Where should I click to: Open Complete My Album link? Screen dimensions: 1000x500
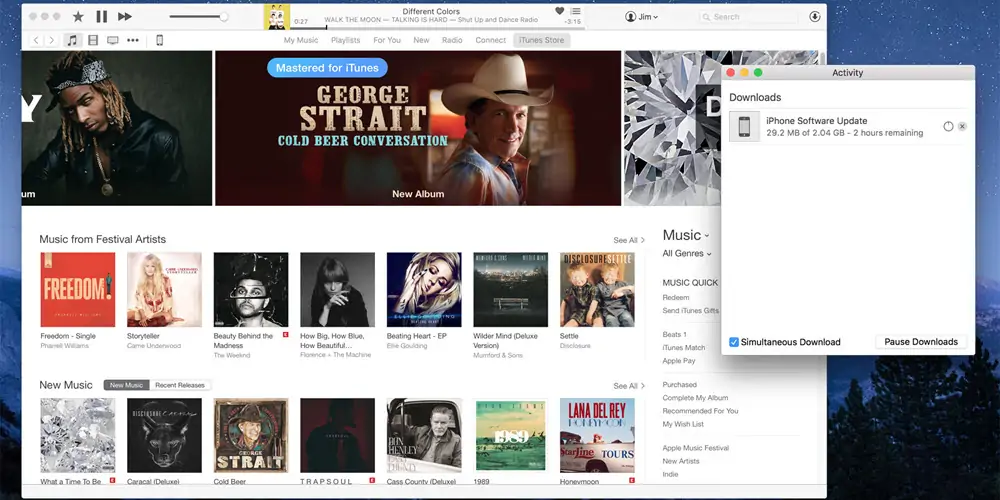coord(695,398)
